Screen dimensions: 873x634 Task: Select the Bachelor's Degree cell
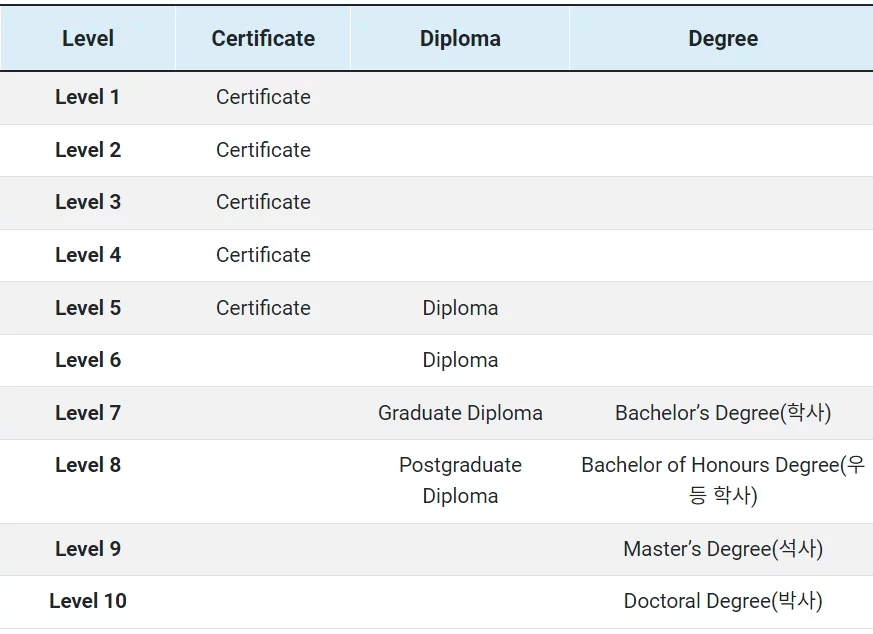pos(722,413)
